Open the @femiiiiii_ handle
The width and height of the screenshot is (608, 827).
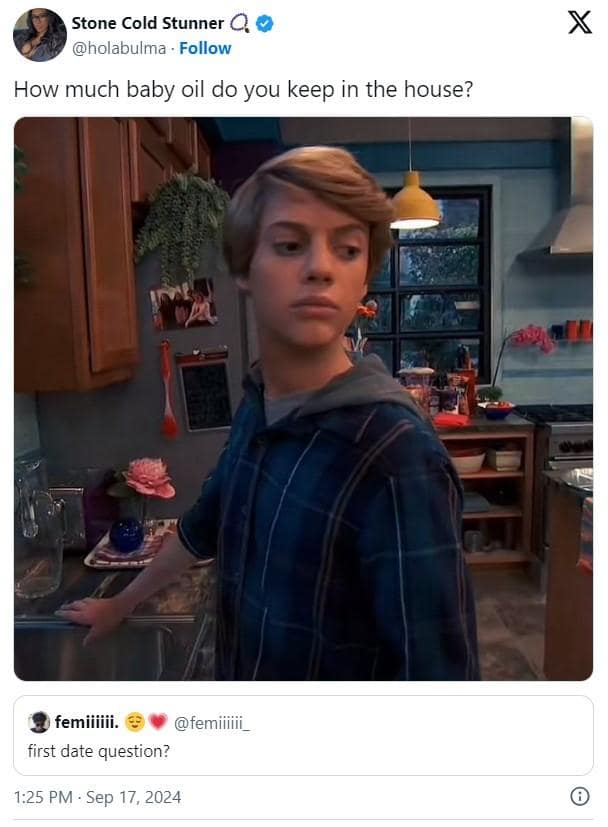point(212,723)
